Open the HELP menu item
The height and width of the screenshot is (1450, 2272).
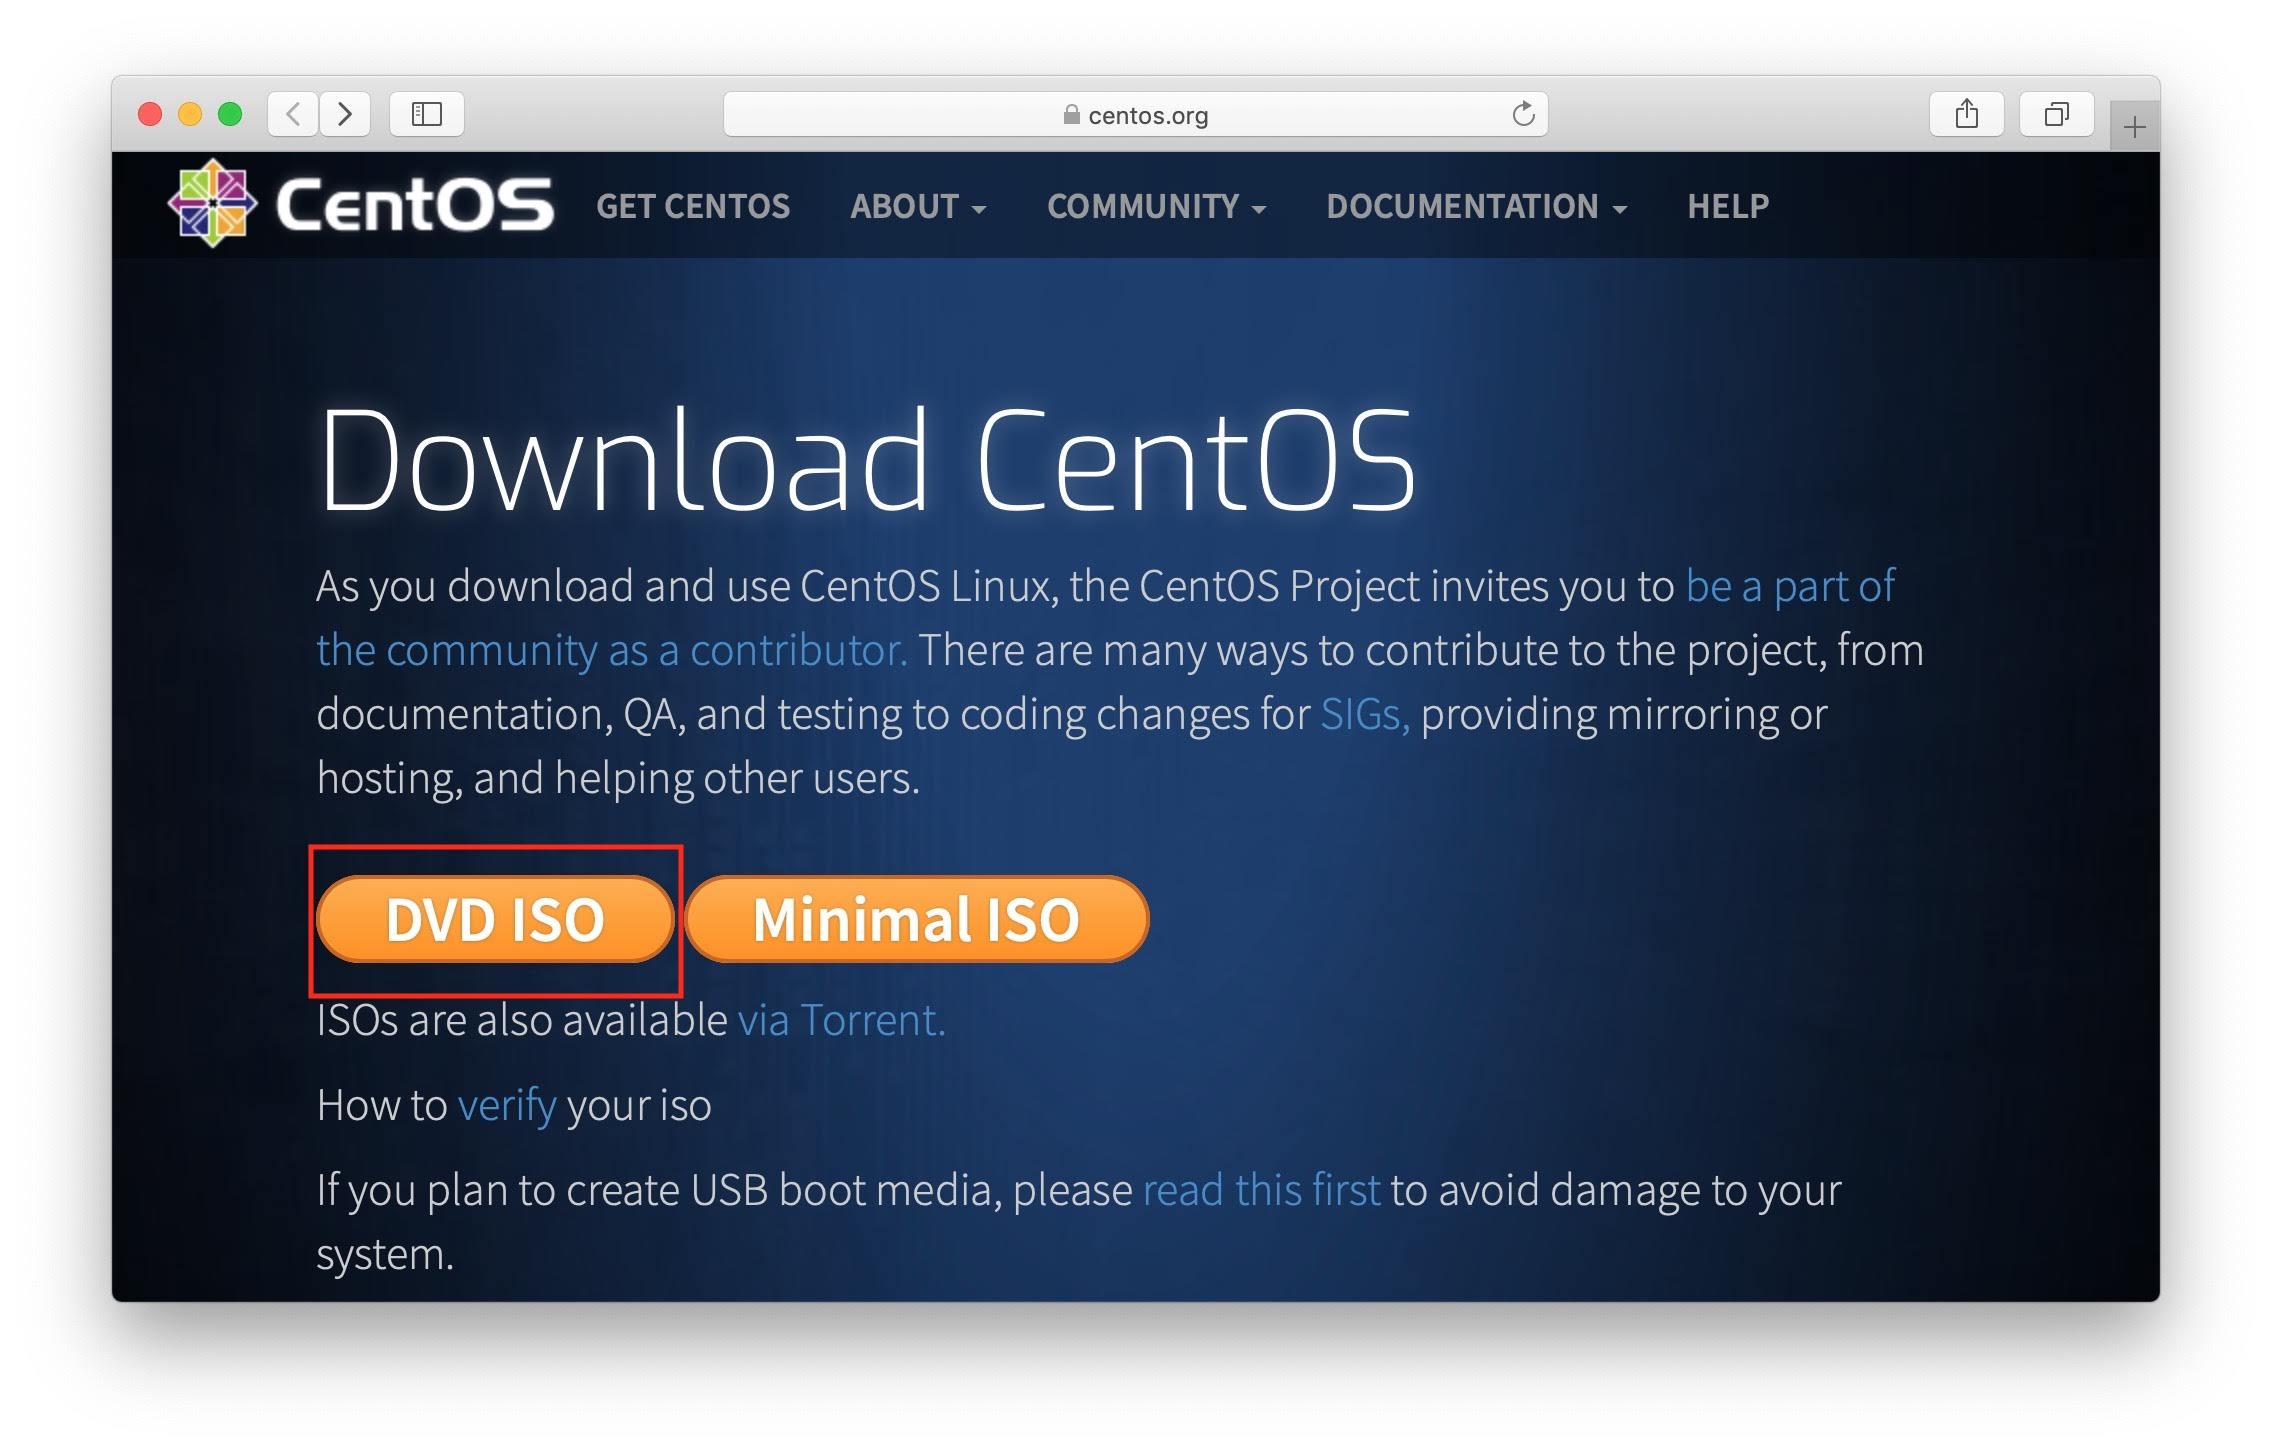[1728, 206]
